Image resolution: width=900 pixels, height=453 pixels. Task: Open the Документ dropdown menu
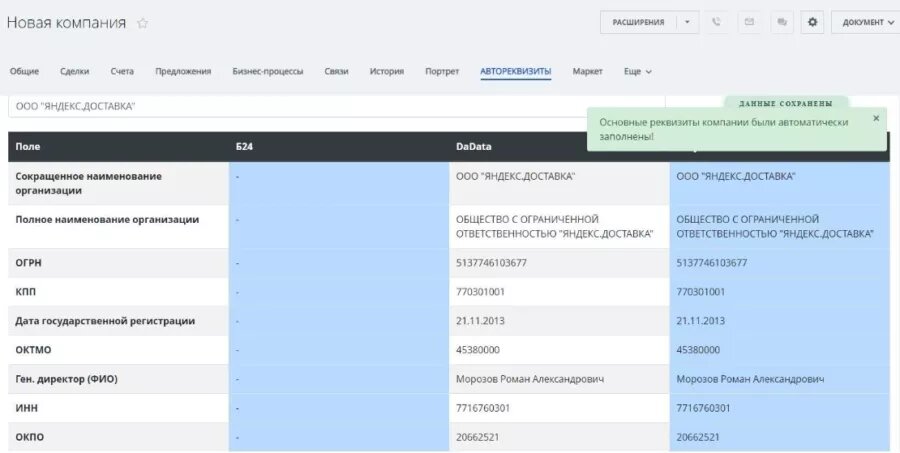point(866,22)
